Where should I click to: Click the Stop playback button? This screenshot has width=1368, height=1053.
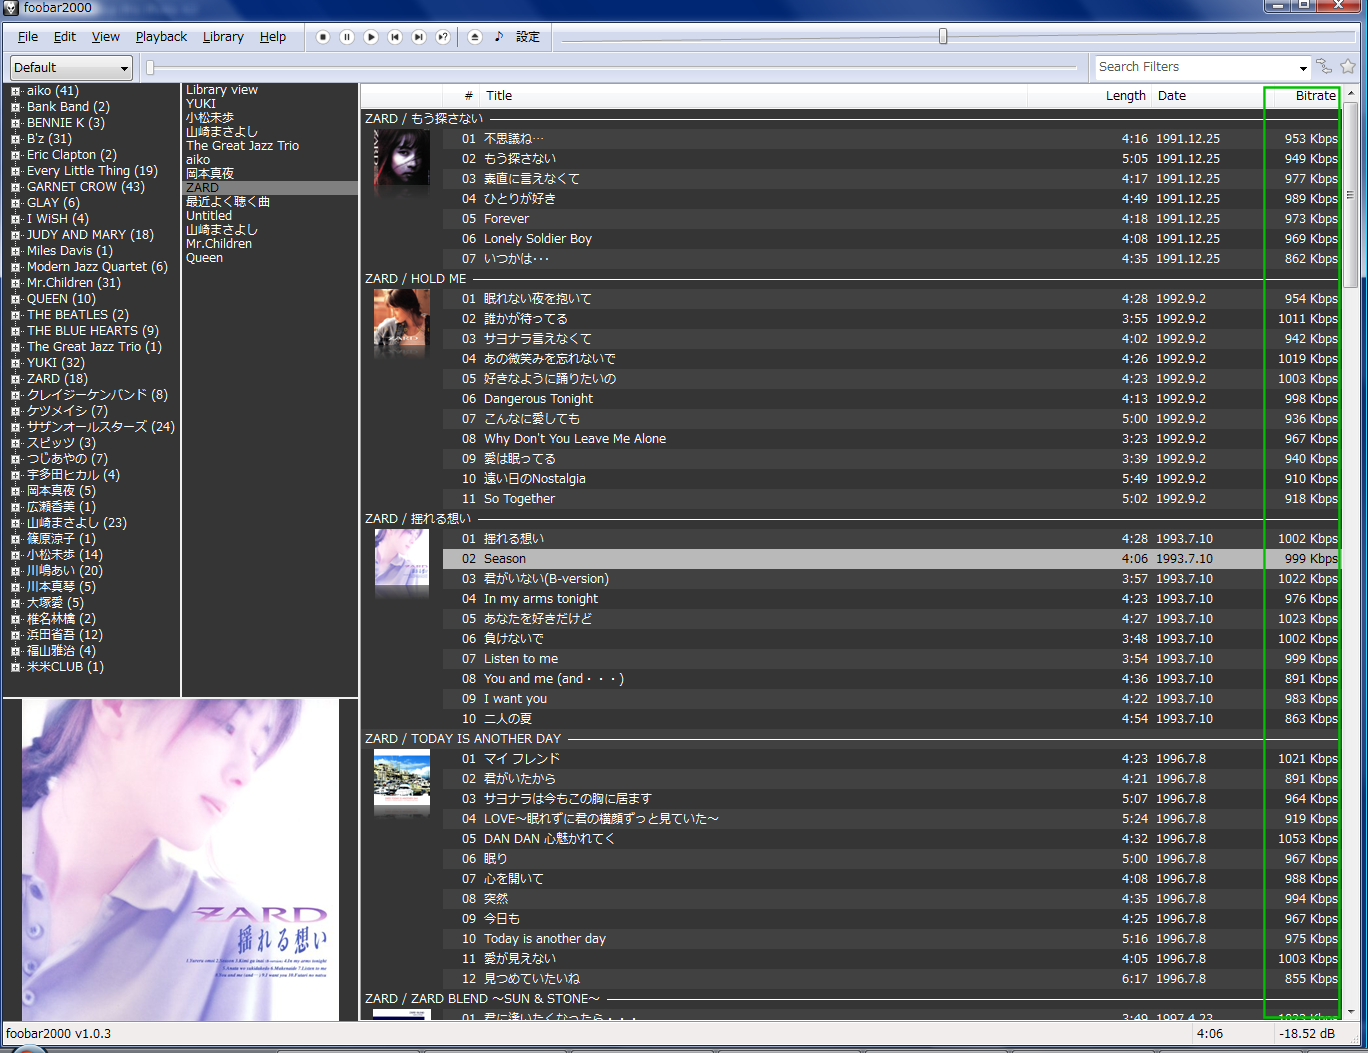coord(323,37)
